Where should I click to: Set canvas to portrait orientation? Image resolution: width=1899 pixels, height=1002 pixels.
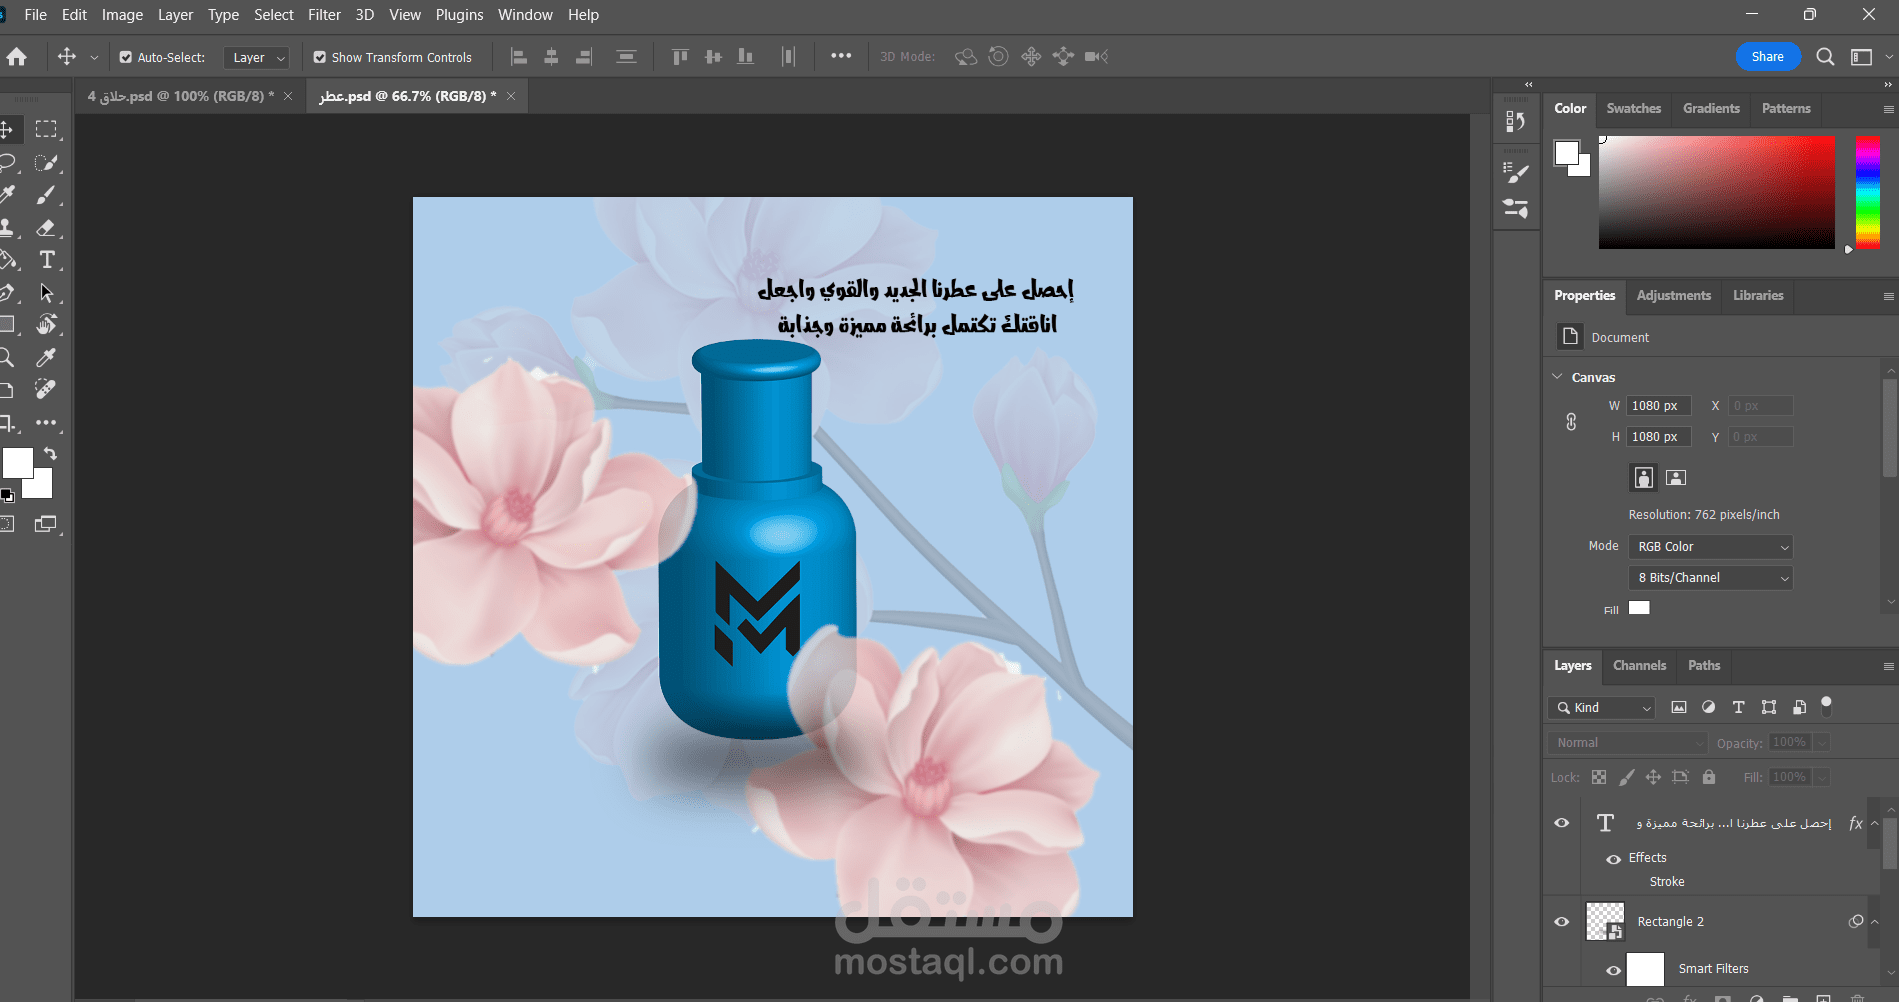pyautogui.click(x=1643, y=478)
